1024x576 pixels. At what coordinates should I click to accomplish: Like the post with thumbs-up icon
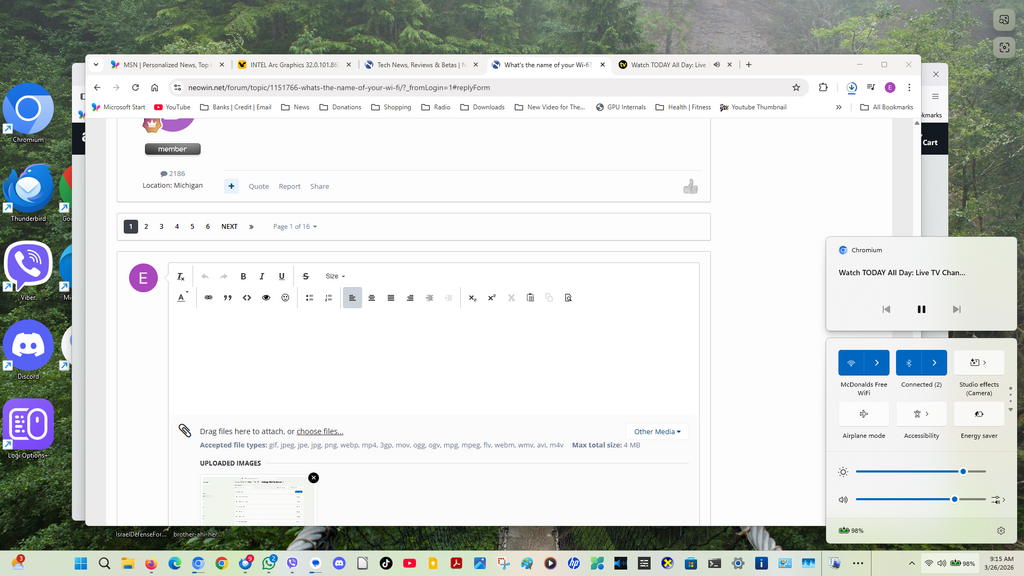[x=690, y=187]
